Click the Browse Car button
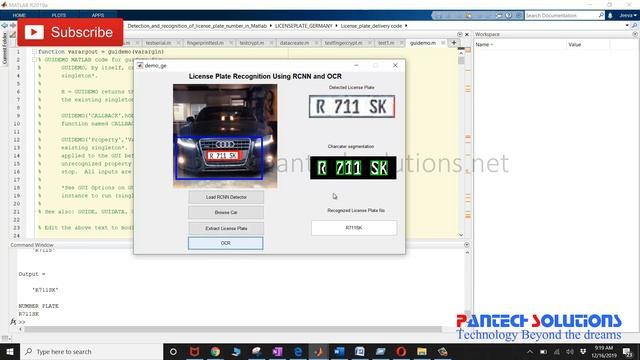The height and width of the screenshot is (360, 640). pos(226,213)
